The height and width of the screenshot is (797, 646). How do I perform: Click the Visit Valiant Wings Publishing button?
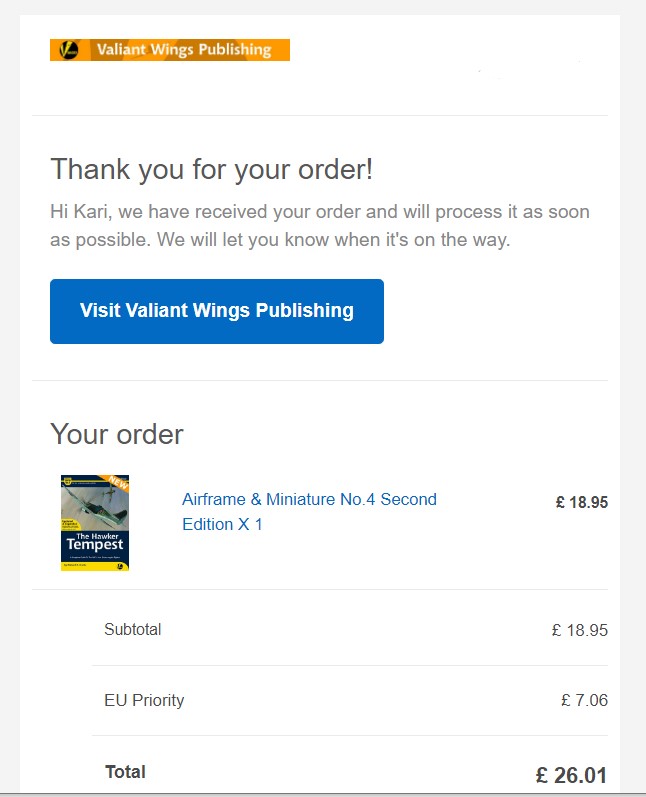click(217, 311)
